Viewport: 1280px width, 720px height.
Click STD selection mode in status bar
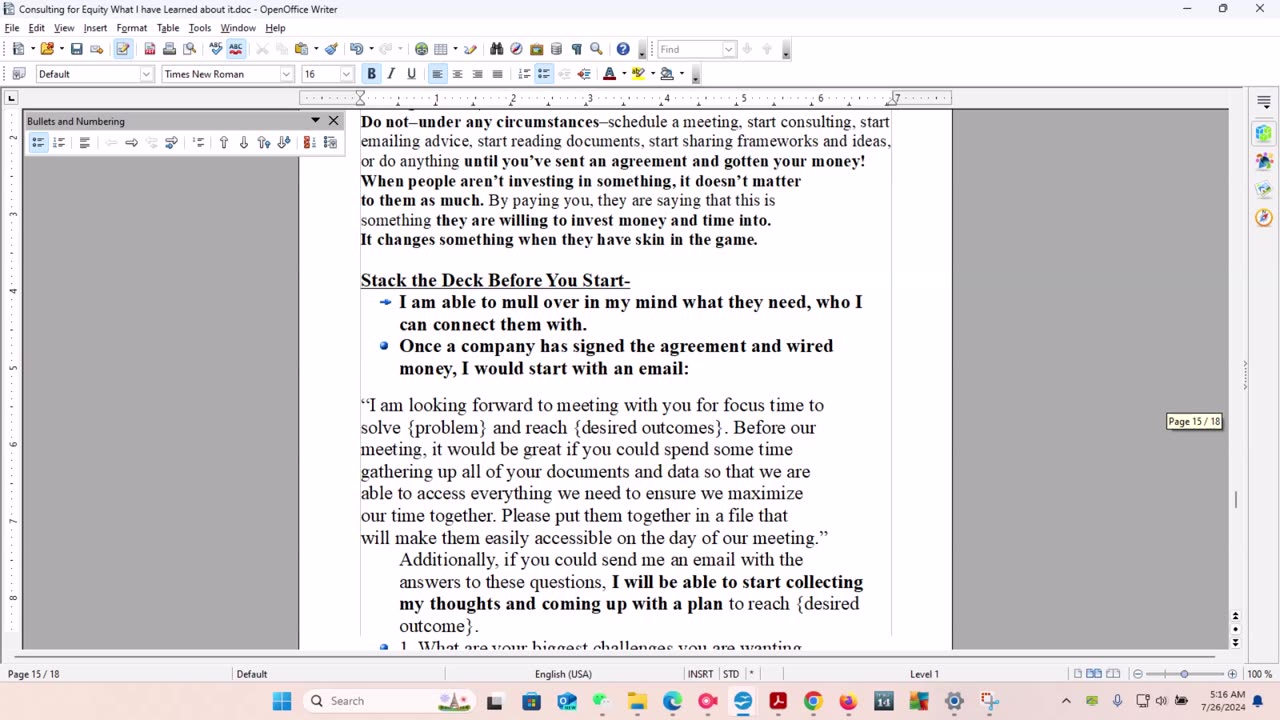[731, 674]
